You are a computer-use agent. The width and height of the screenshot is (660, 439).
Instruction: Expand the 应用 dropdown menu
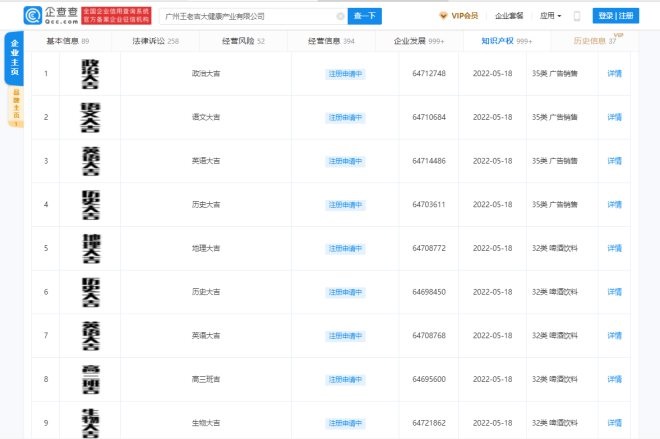tap(550, 16)
